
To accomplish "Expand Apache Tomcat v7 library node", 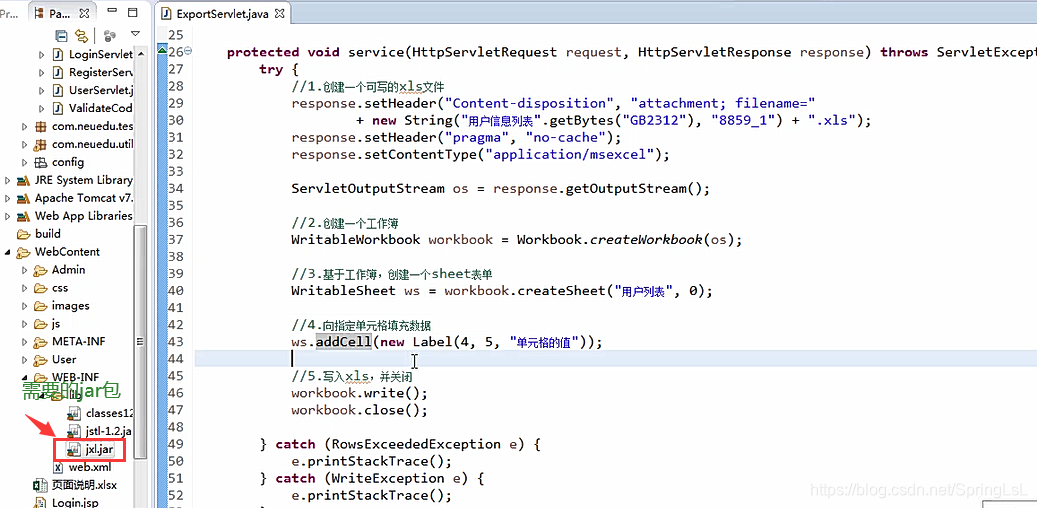I will 7,198.
